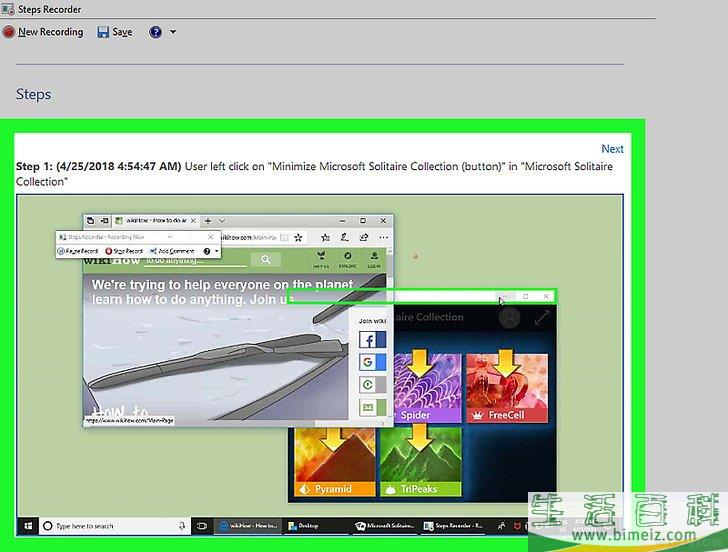Click the red New Recording icon
The width and height of the screenshot is (728, 552).
click(8, 32)
